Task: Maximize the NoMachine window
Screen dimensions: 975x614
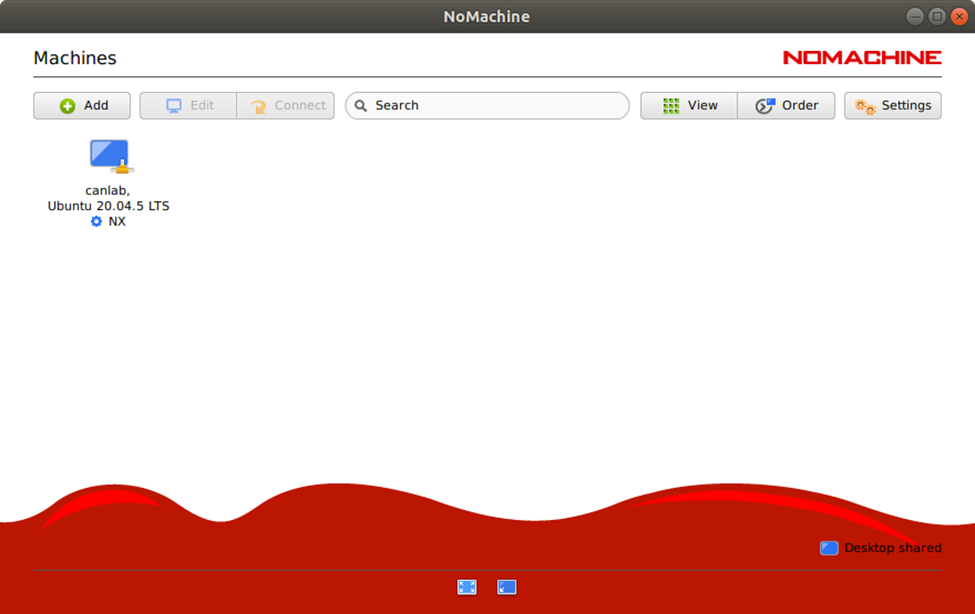Action: click(937, 17)
